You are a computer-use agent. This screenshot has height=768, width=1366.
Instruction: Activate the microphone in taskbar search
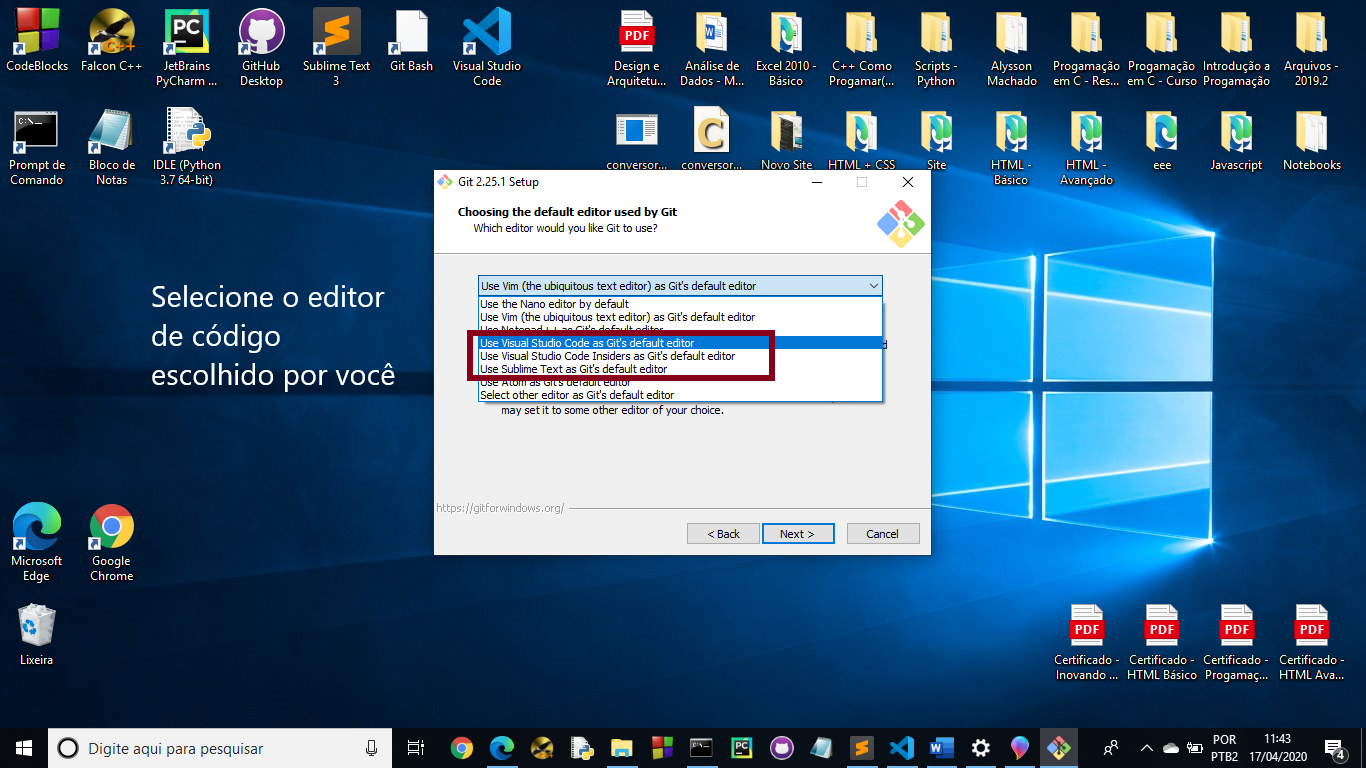tap(372, 748)
